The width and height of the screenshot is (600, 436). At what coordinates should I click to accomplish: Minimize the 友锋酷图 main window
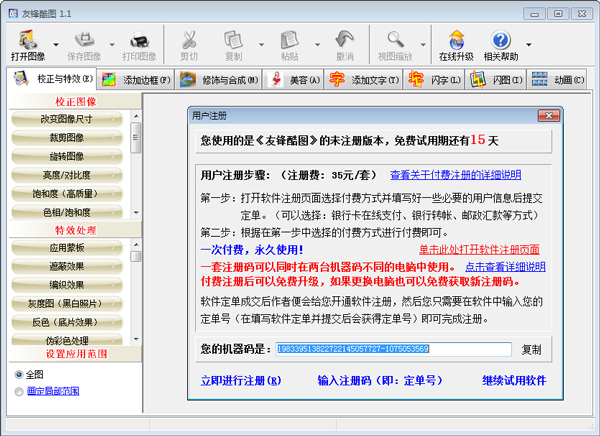[x=534, y=14]
